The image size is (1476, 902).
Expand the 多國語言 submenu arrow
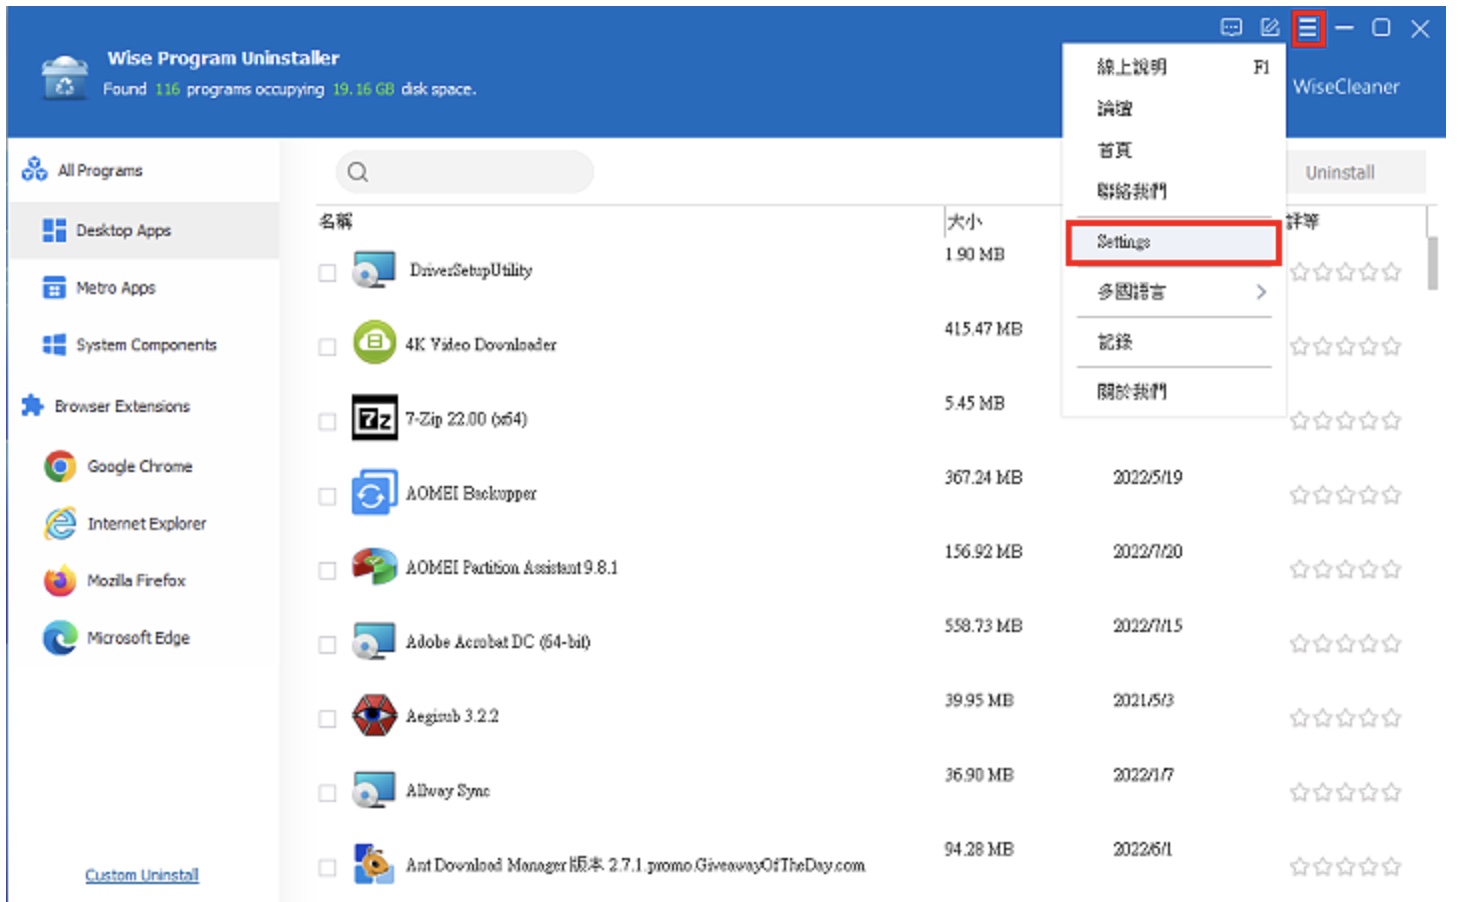point(1261,292)
